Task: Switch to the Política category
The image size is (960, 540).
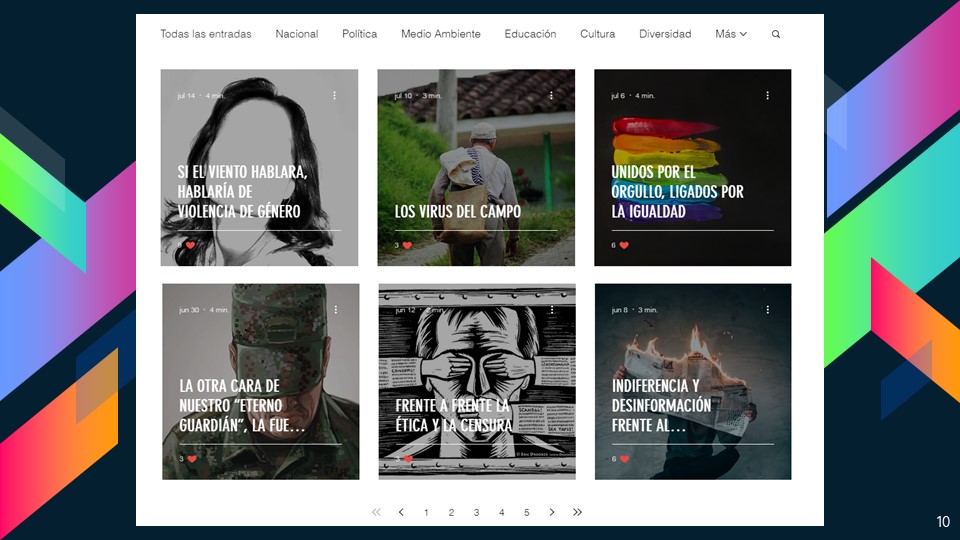Action: click(x=359, y=34)
